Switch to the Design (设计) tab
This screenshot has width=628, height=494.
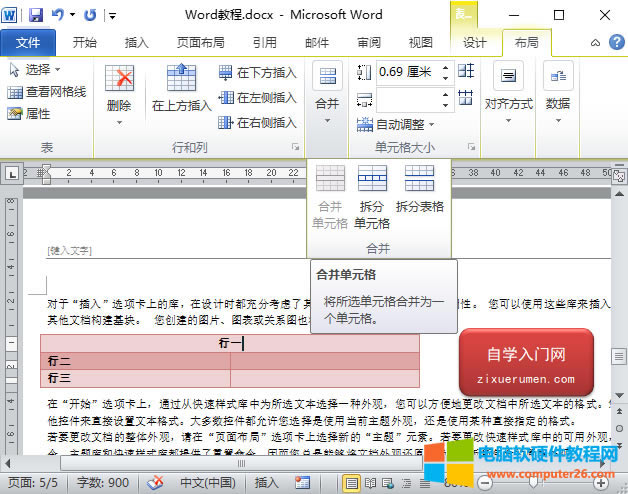pyautogui.click(x=474, y=42)
